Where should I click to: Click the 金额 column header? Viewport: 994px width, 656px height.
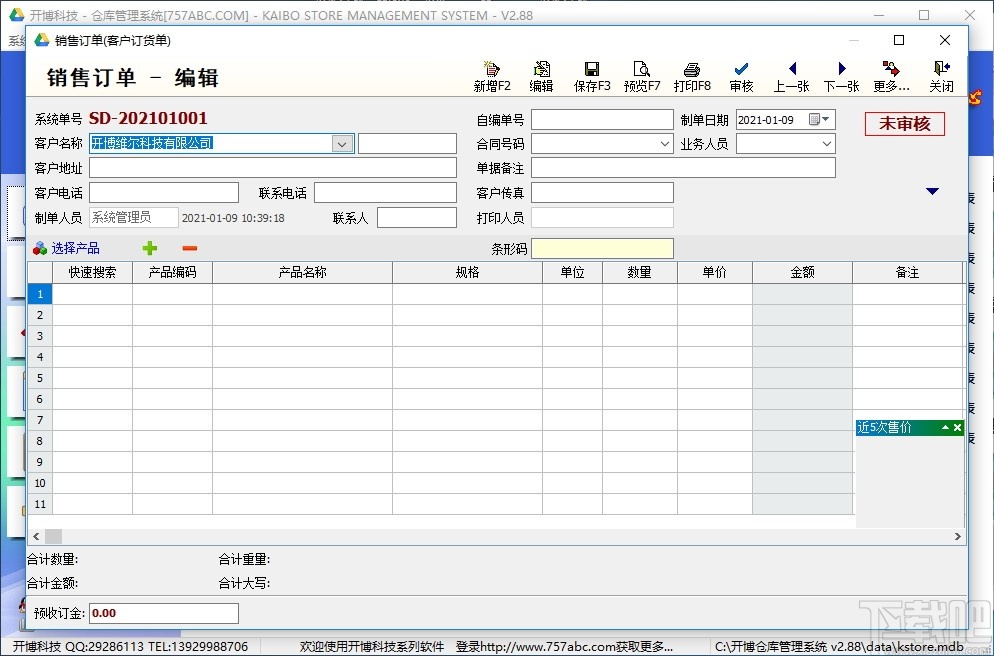tap(803, 273)
